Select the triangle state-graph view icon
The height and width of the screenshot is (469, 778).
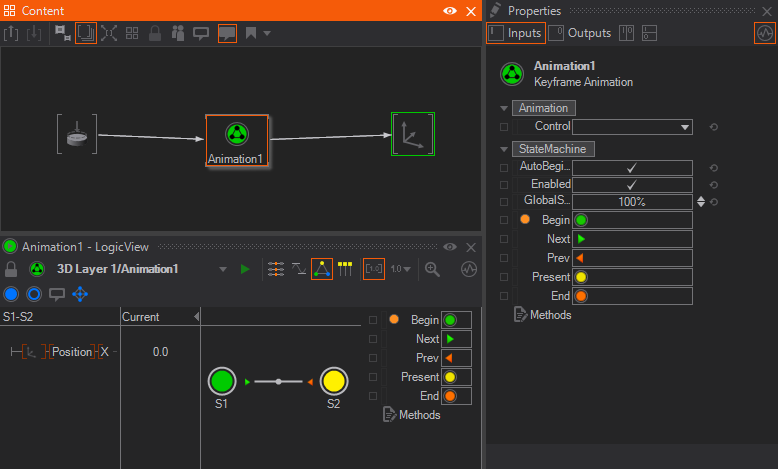tap(321, 269)
